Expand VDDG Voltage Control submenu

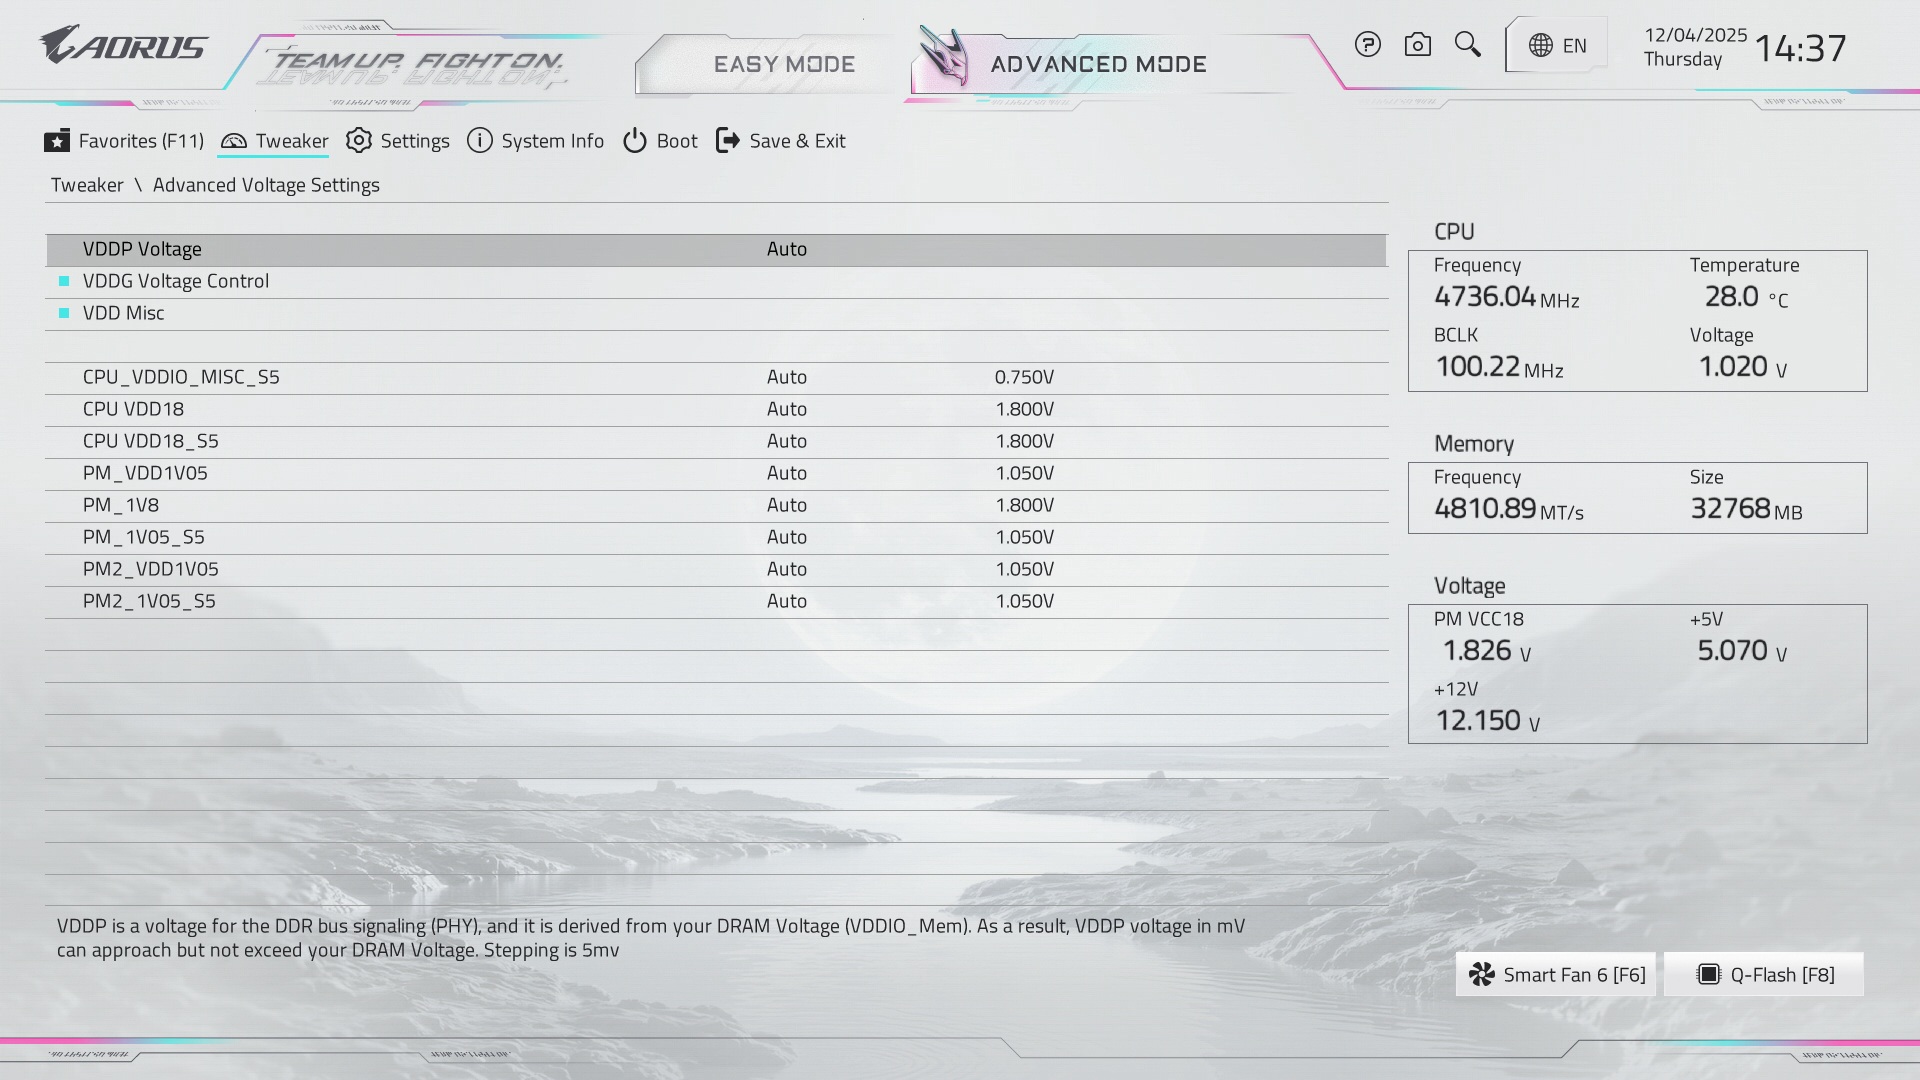click(x=176, y=281)
